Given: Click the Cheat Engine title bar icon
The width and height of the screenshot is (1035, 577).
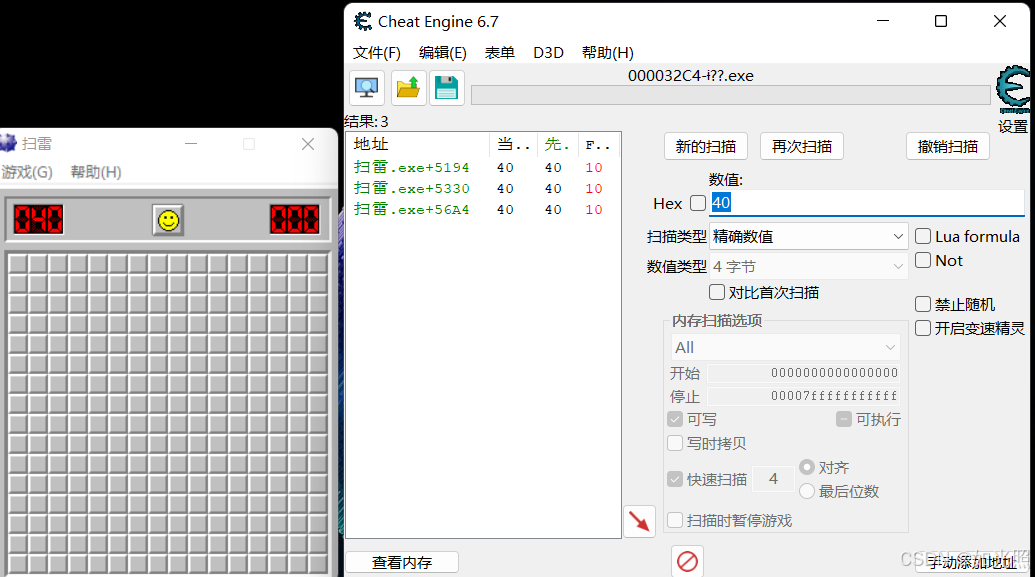Looking at the screenshot, I should coord(362,22).
